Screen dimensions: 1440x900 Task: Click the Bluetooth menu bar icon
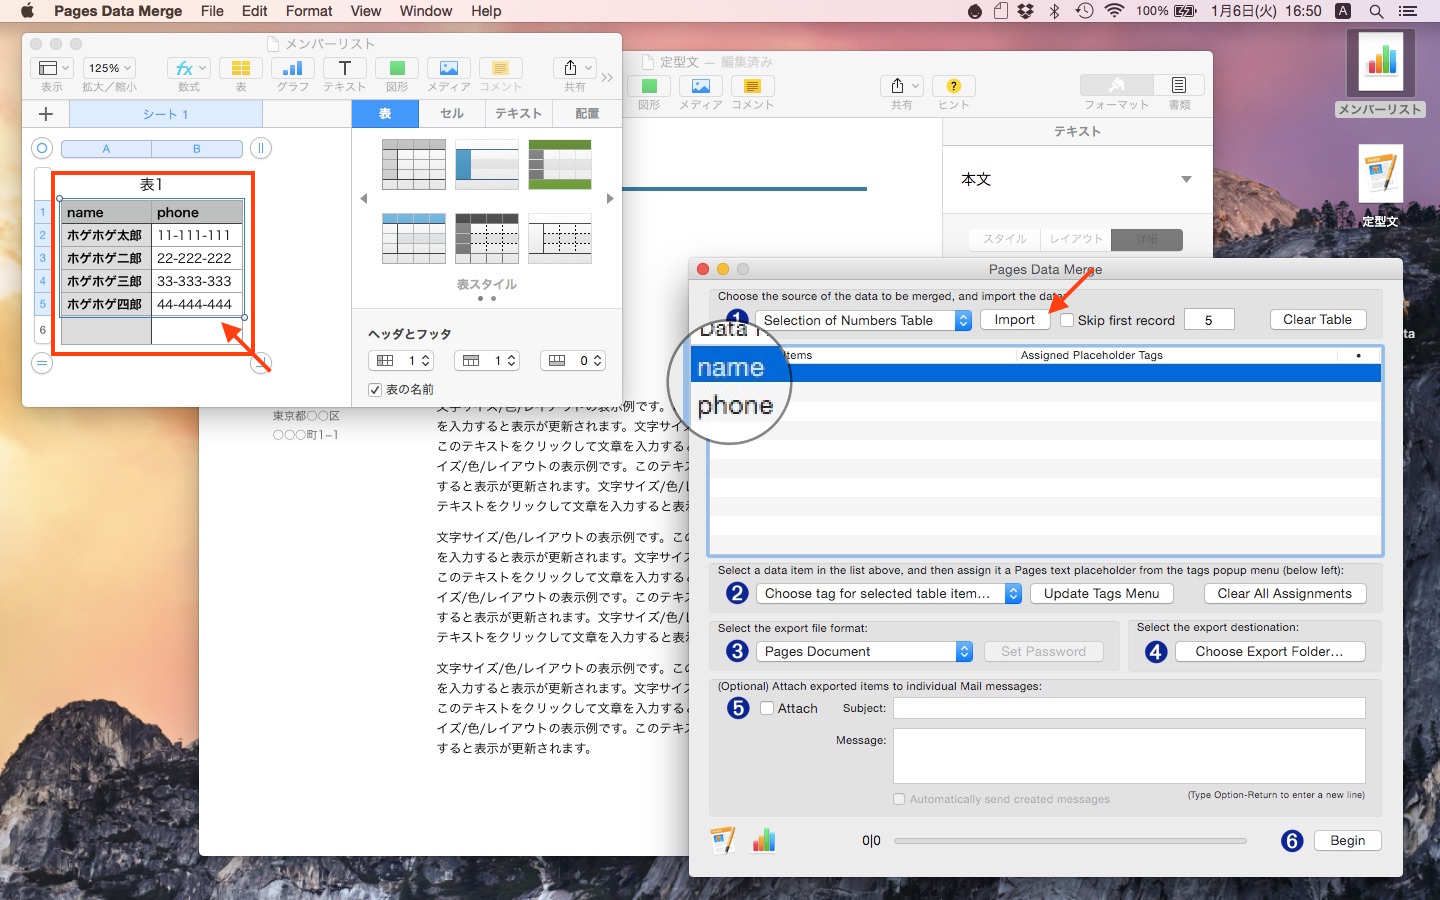pyautogui.click(x=1055, y=11)
